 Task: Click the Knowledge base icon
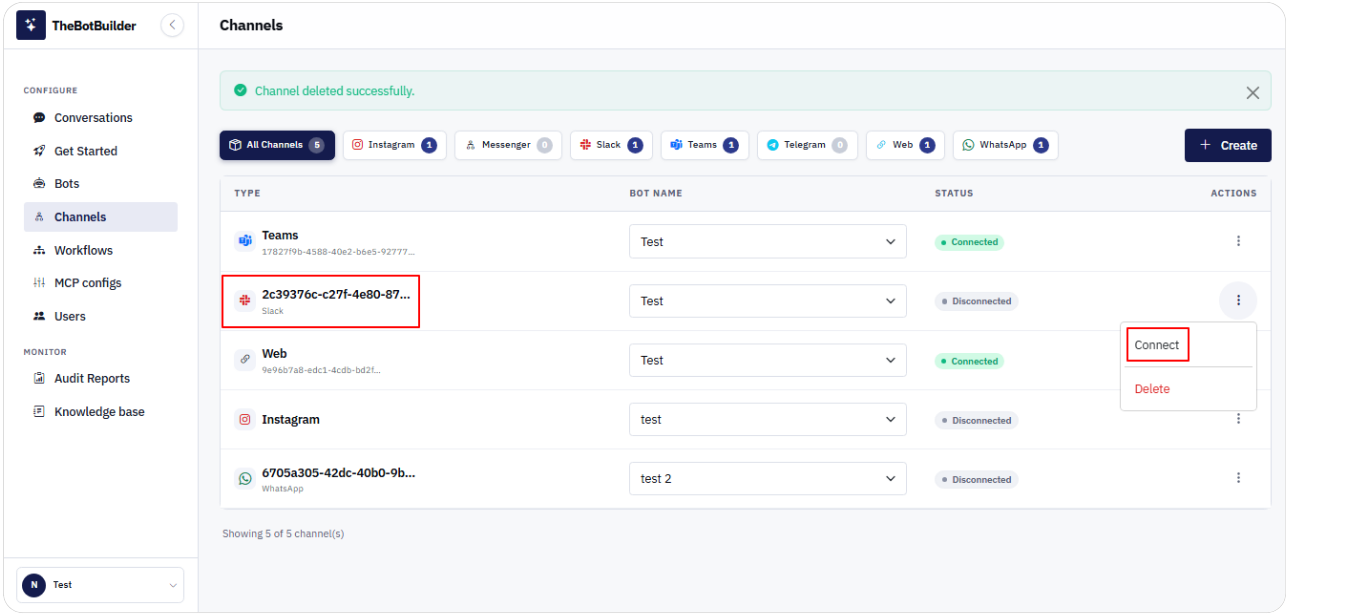(x=39, y=411)
